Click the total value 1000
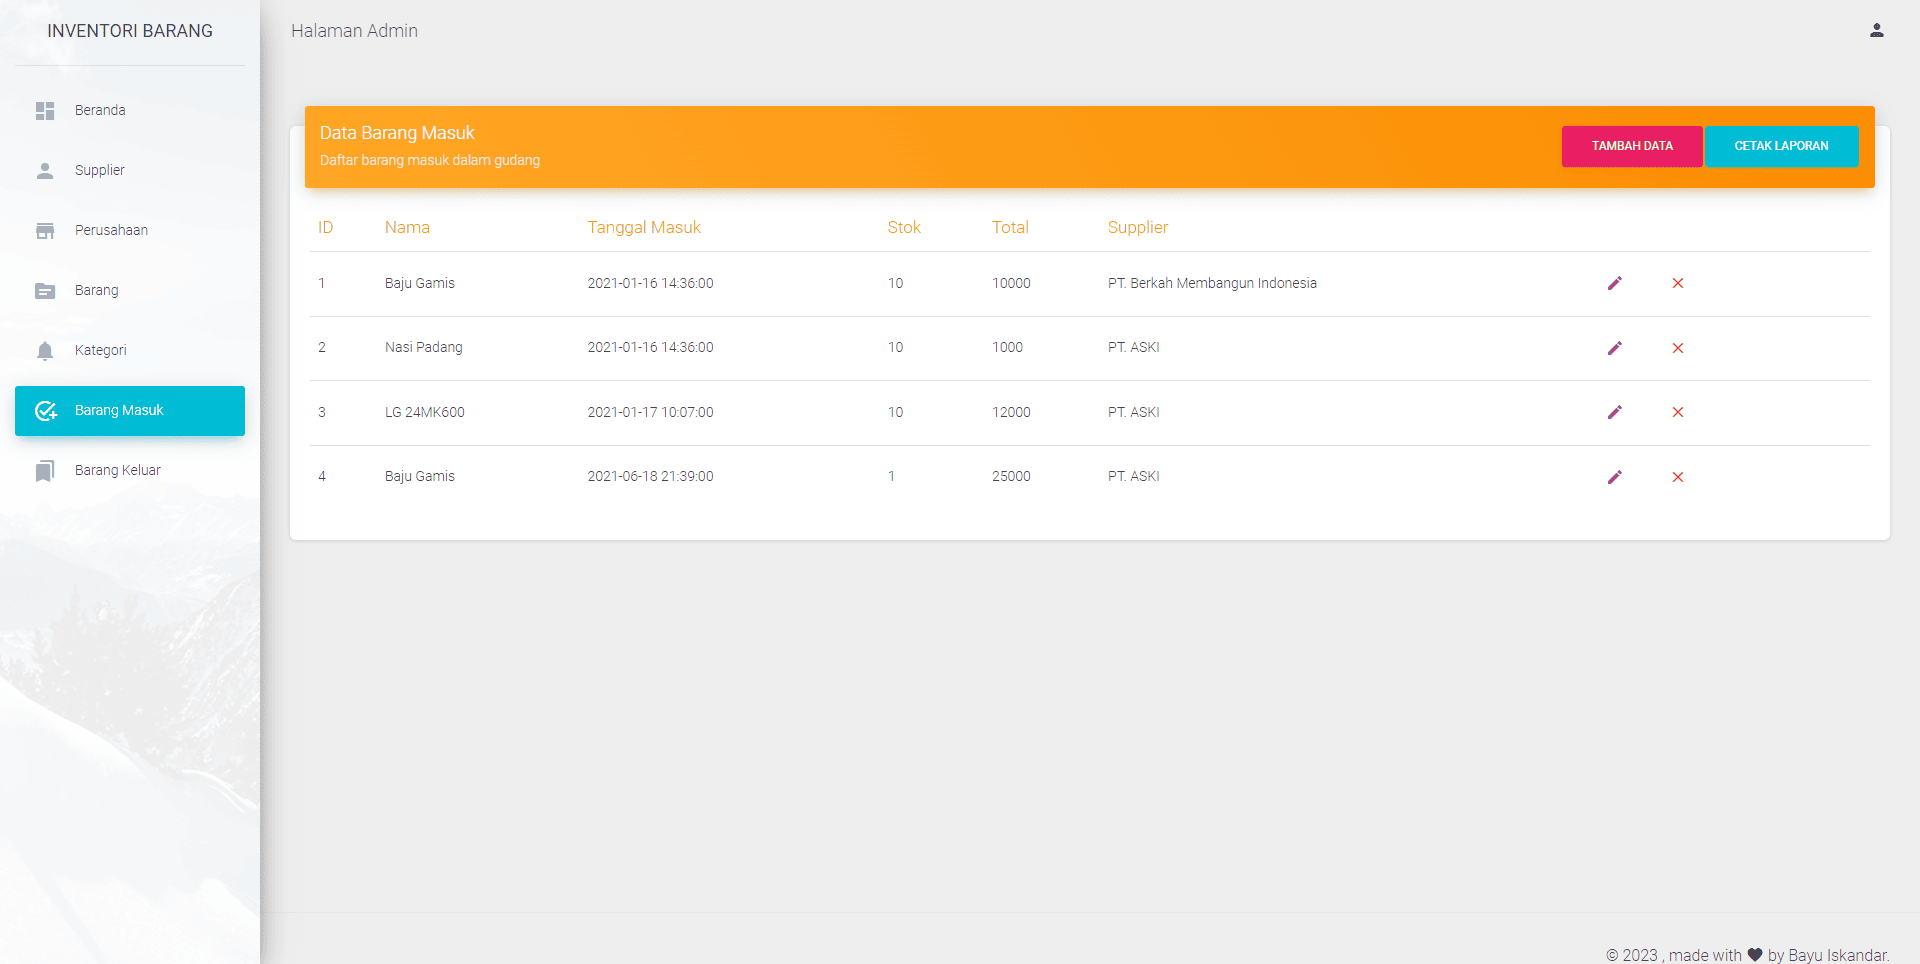1920x964 pixels. (1007, 347)
